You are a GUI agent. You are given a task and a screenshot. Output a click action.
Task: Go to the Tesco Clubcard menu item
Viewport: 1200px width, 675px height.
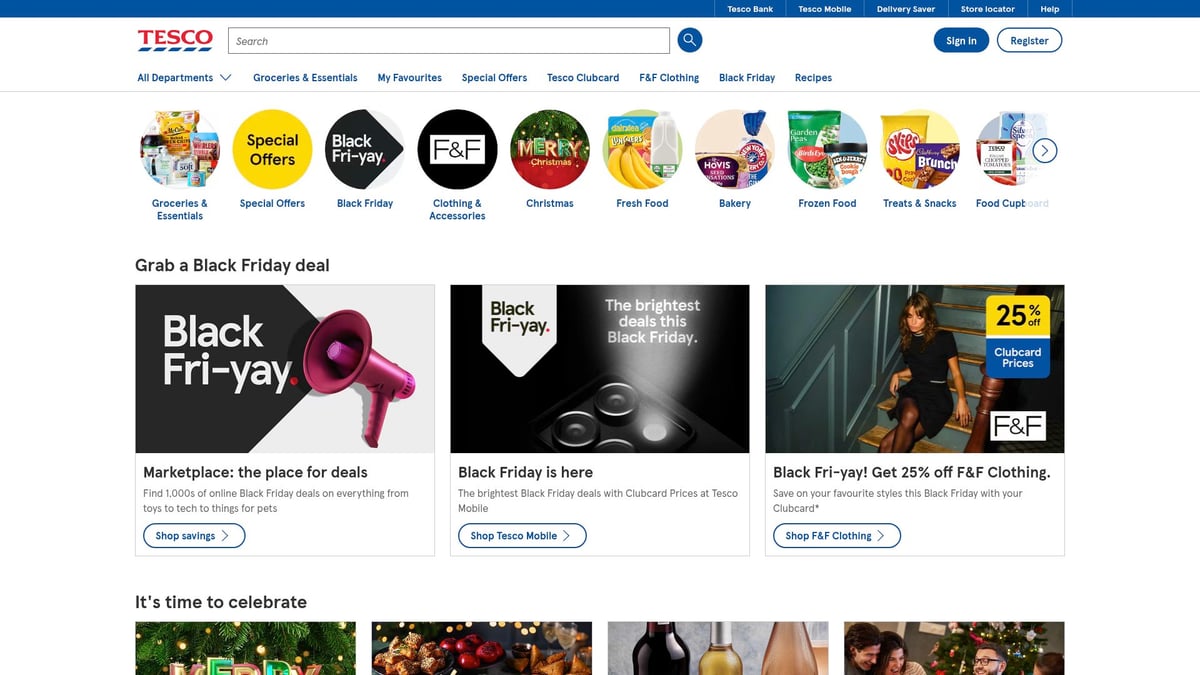[x=583, y=78]
